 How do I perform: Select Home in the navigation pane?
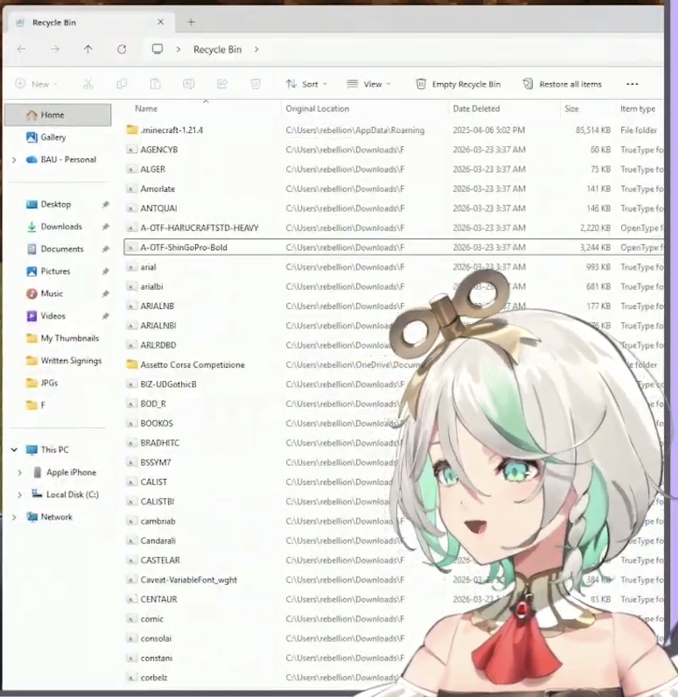(x=58, y=115)
